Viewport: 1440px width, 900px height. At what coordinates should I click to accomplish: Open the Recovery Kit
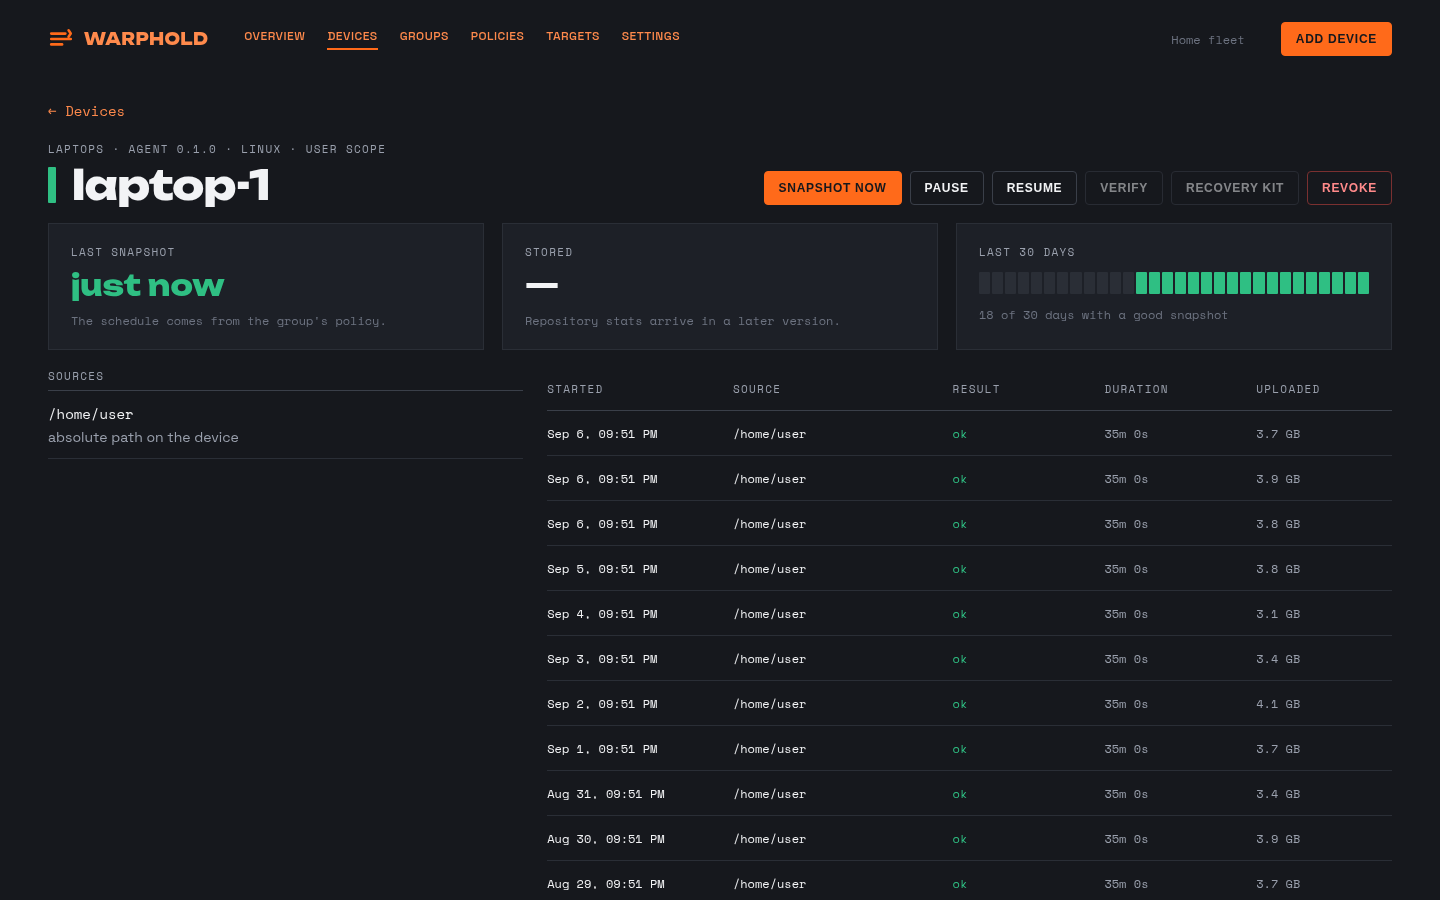click(x=1234, y=188)
